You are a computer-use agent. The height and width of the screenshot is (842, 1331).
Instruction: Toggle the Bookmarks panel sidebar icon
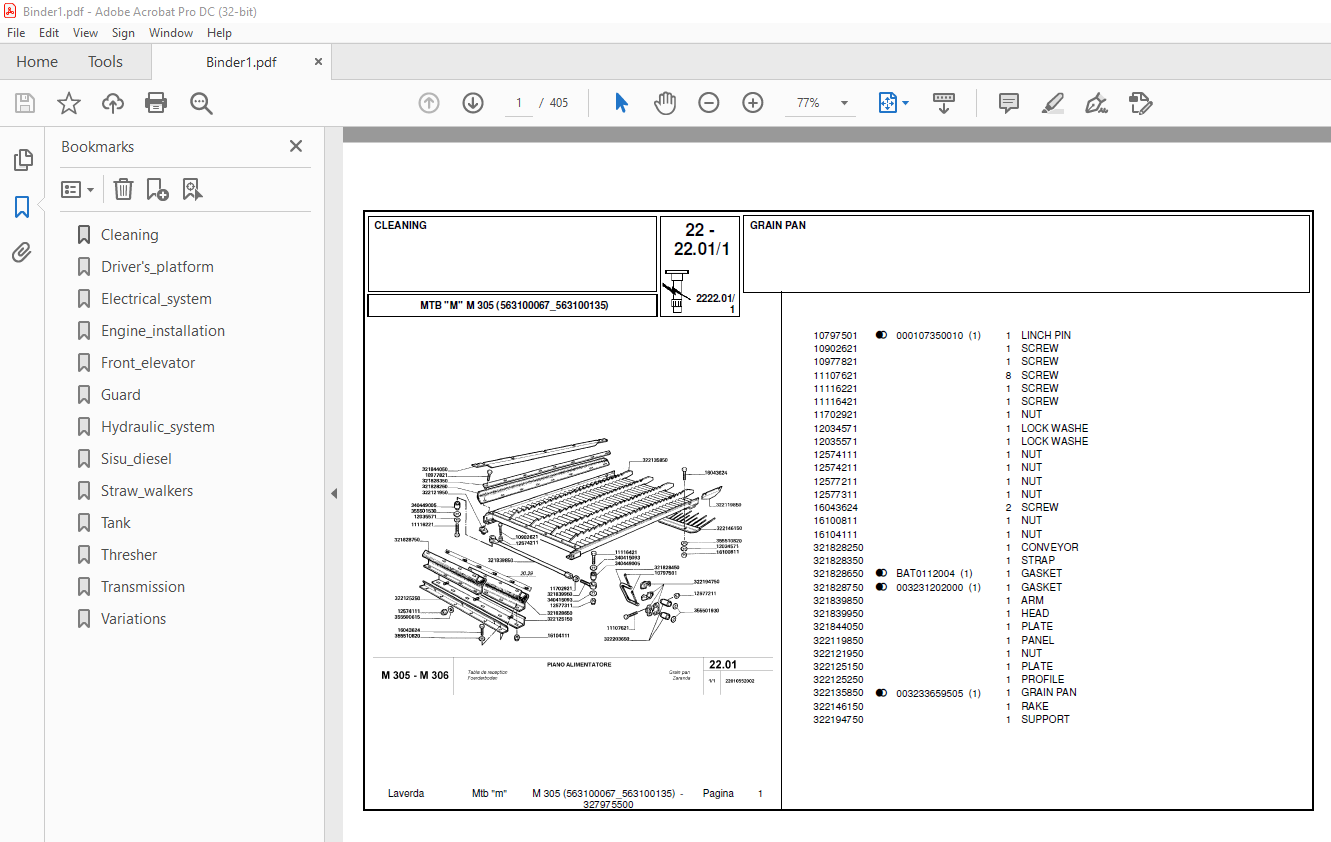(22, 207)
